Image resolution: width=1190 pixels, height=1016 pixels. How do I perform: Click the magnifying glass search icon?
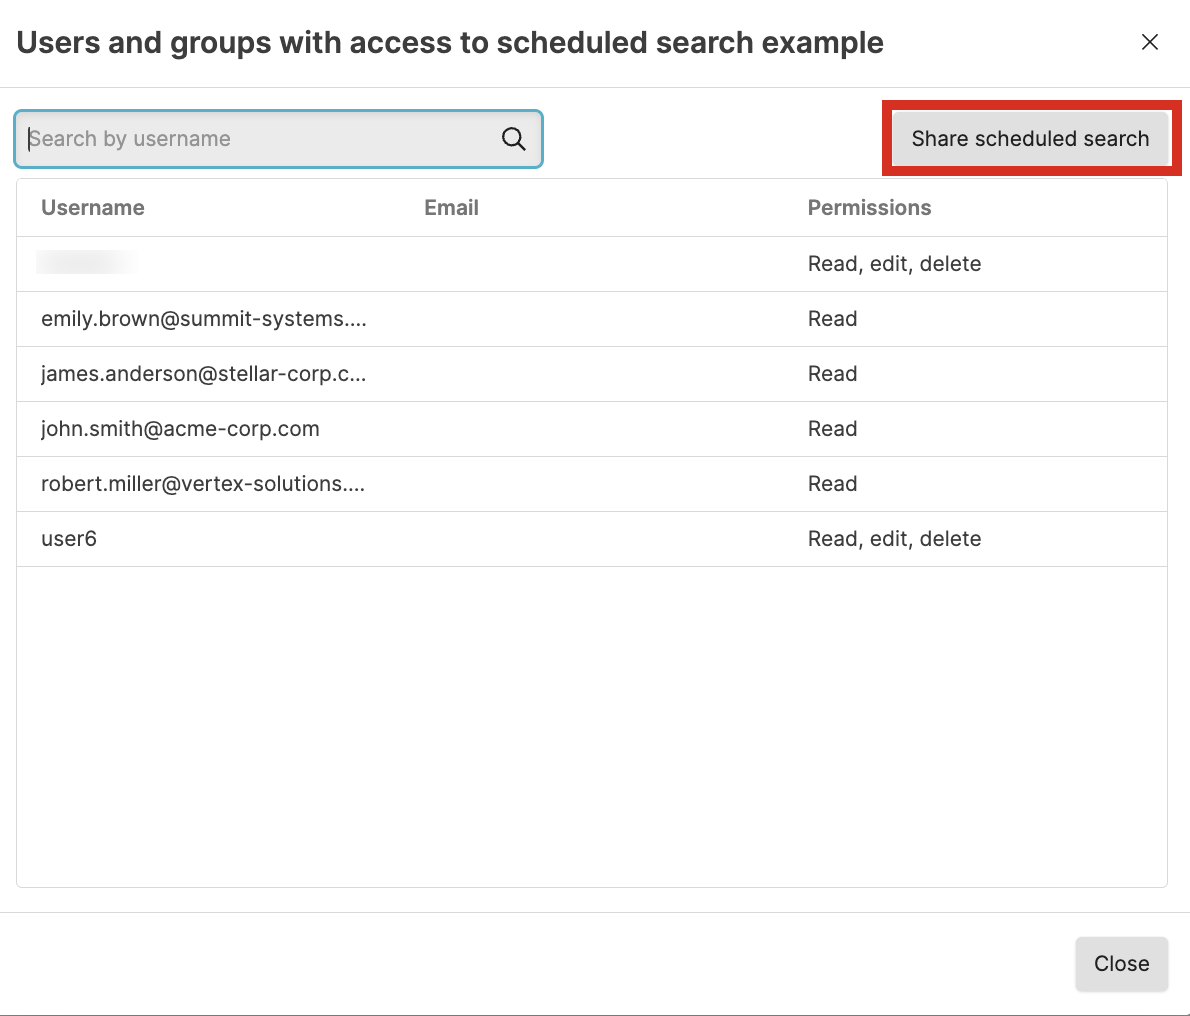click(513, 139)
